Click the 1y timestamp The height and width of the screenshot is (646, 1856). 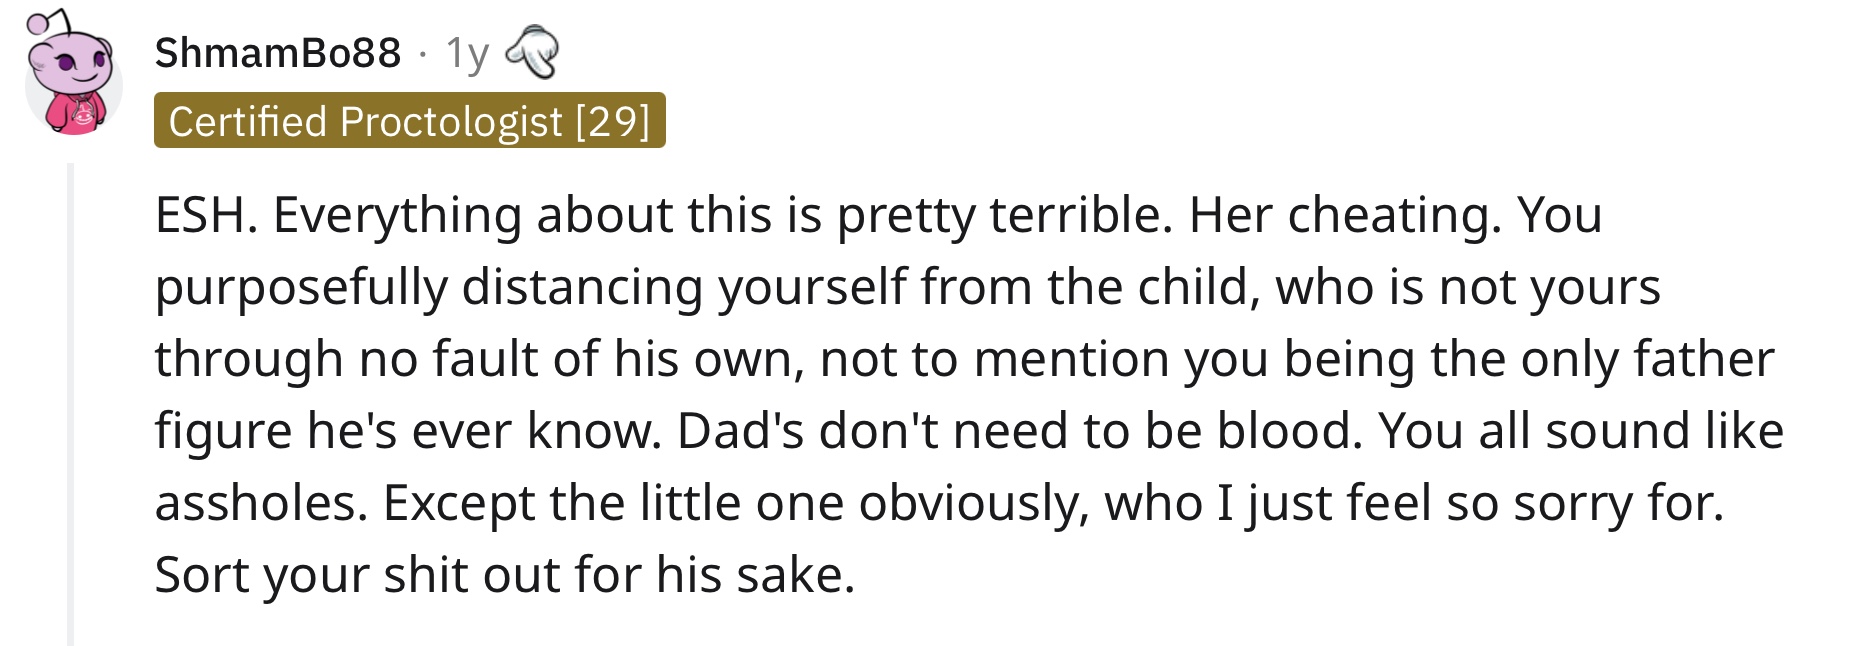click(467, 53)
